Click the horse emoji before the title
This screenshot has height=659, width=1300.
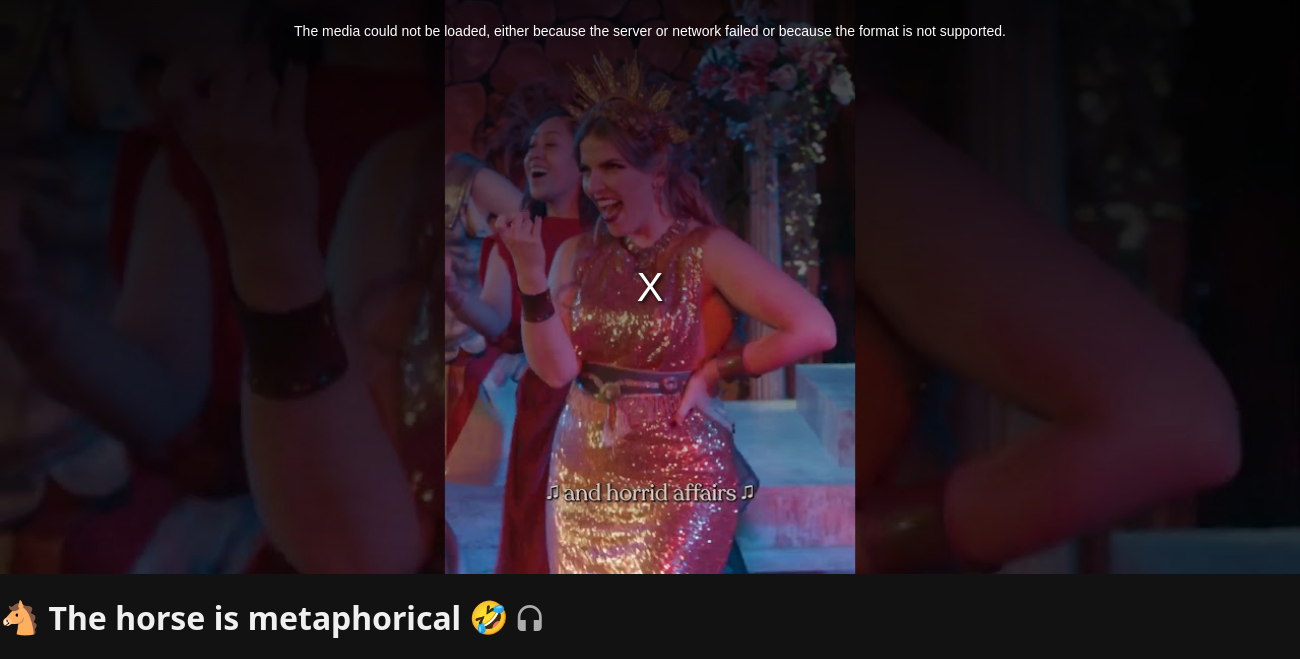click(20, 618)
